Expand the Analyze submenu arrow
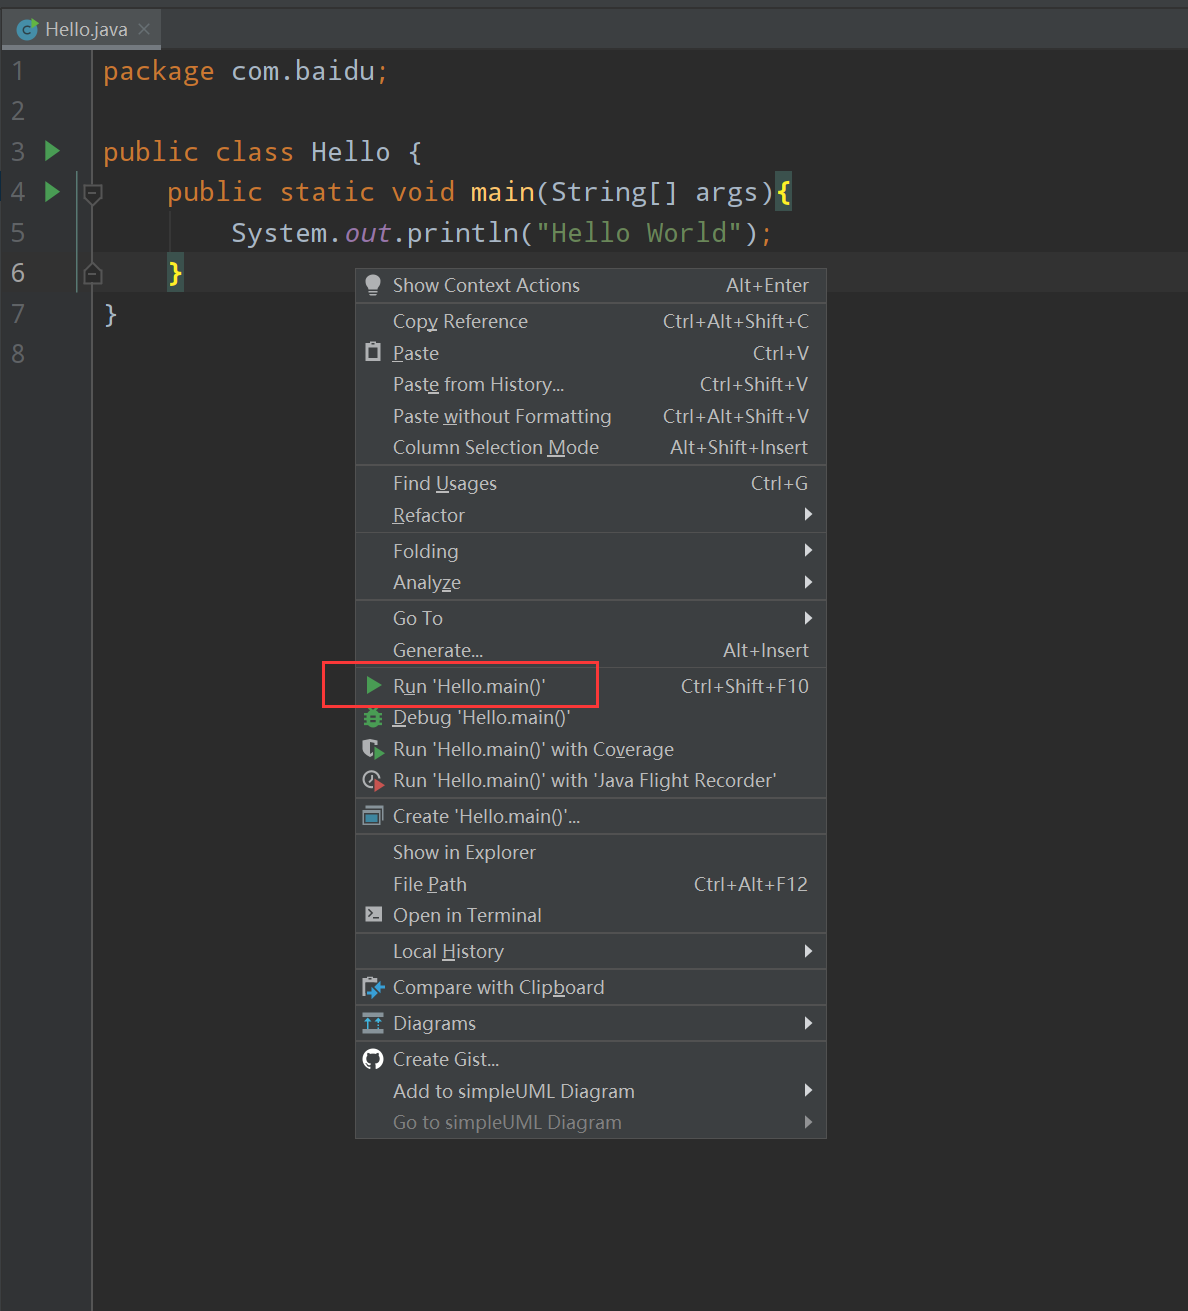 click(x=808, y=582)
